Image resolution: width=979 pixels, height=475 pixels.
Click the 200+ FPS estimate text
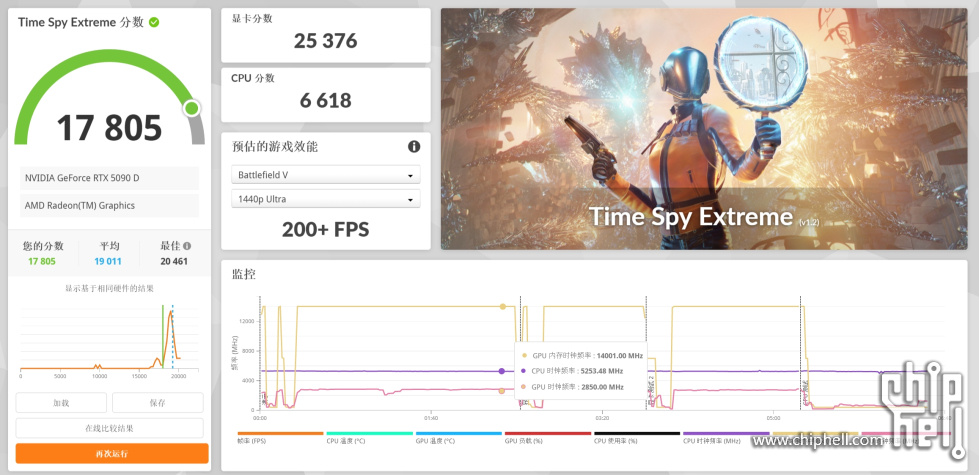[x=325, y=230]
